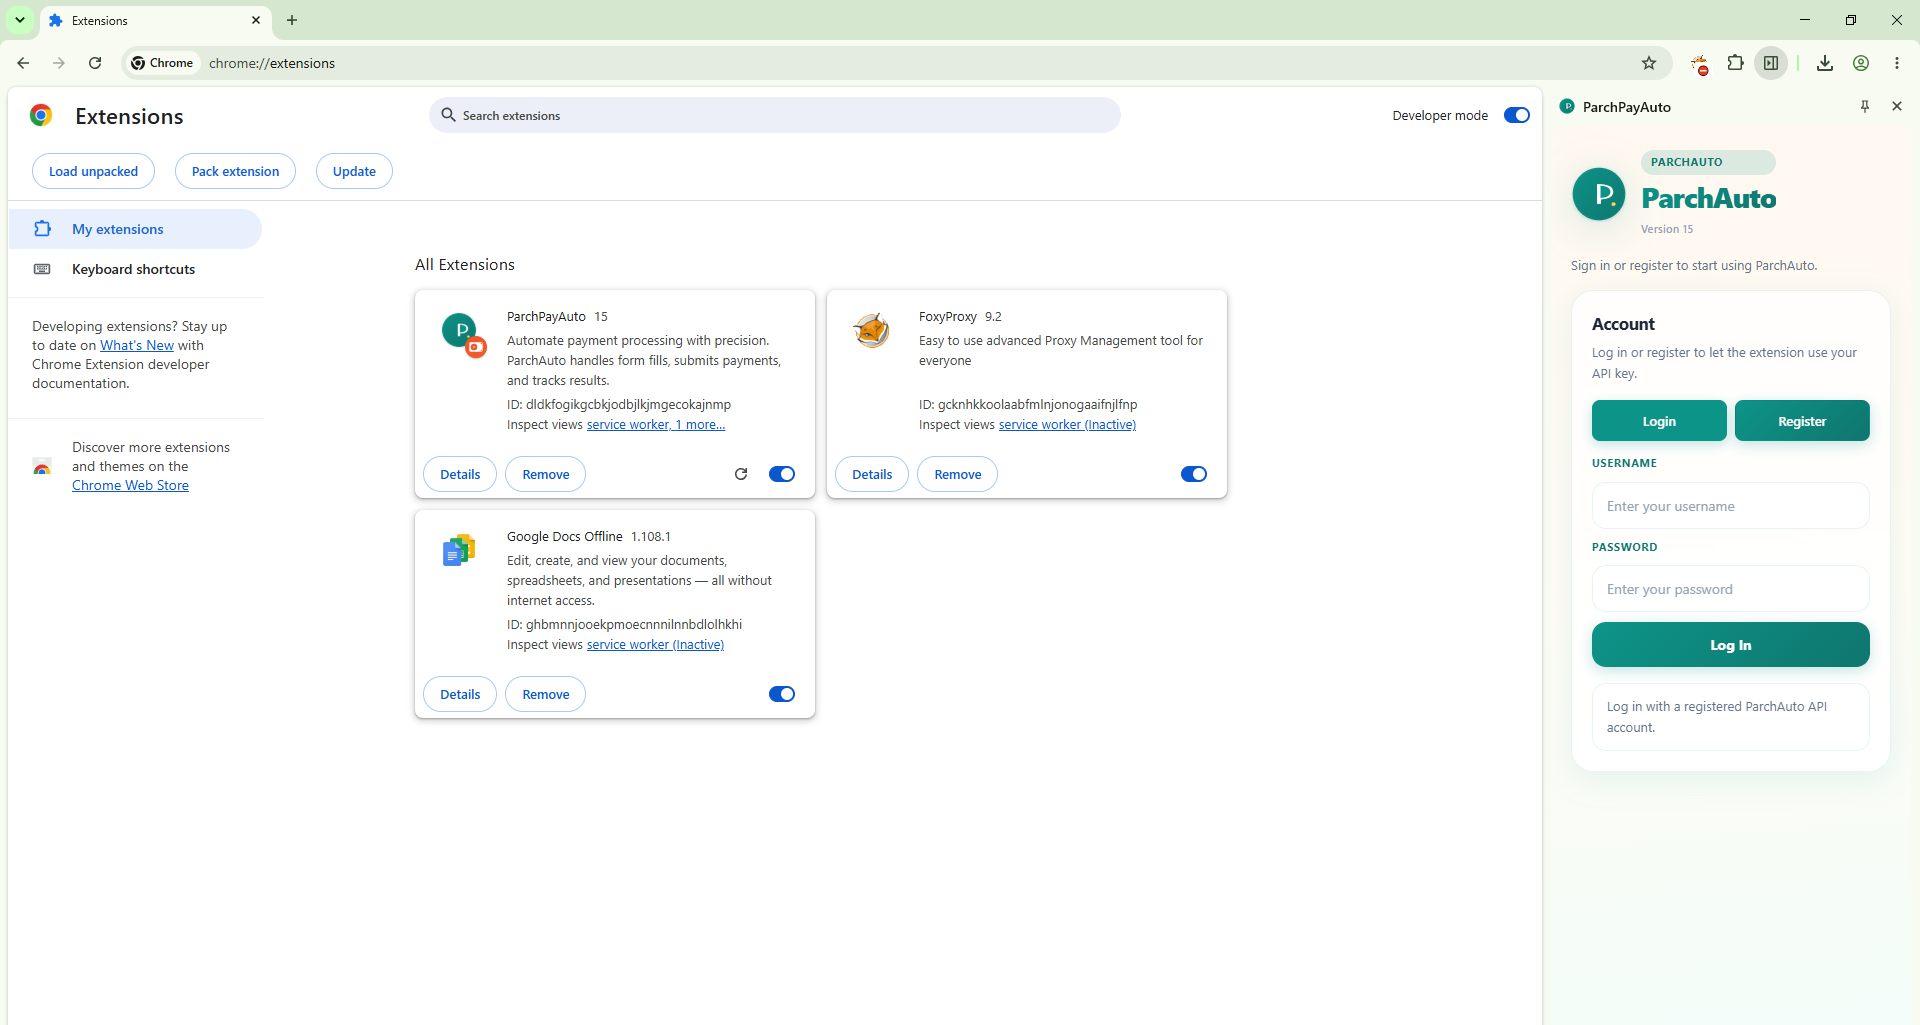This screenshot has width=1920, height=1025.
Task: Open the Extensions puzzle-piece menu
Action: 1735,63
